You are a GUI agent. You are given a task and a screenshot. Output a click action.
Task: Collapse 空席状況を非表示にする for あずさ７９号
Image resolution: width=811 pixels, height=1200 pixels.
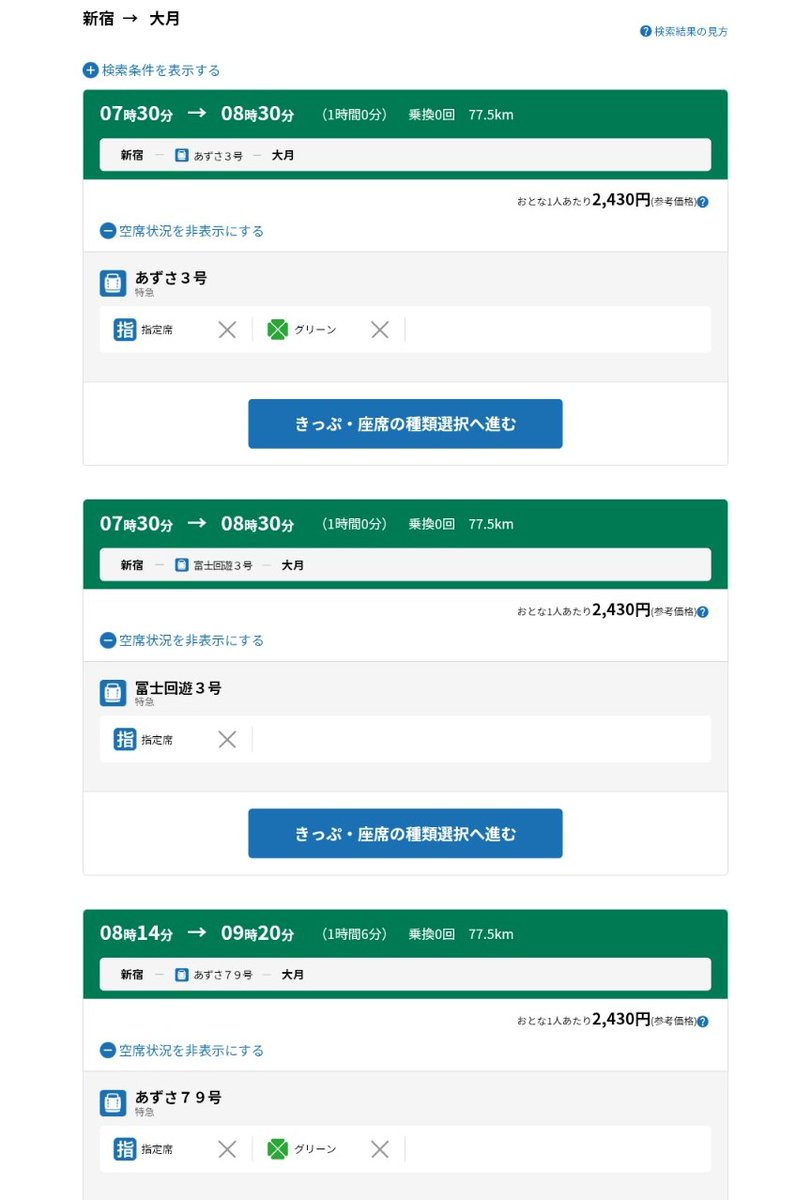(182, 1050)
